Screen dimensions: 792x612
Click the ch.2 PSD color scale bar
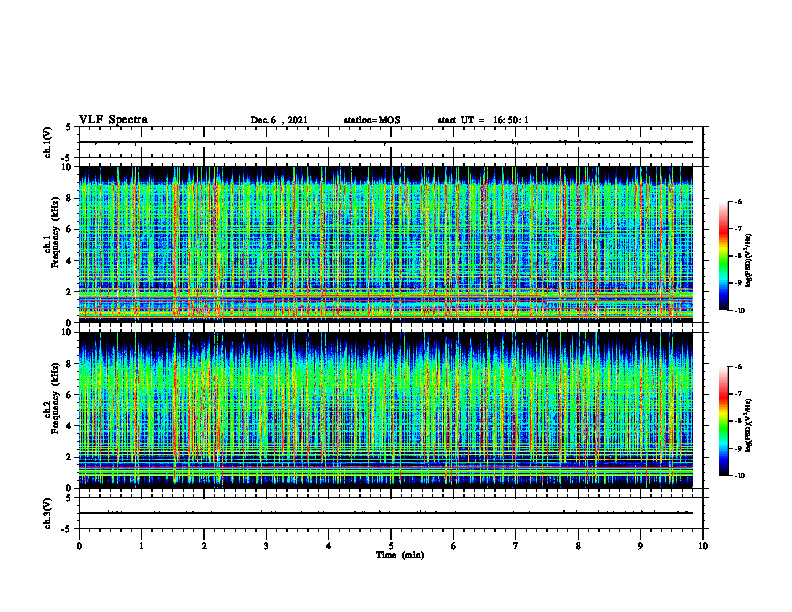[724, 421]
